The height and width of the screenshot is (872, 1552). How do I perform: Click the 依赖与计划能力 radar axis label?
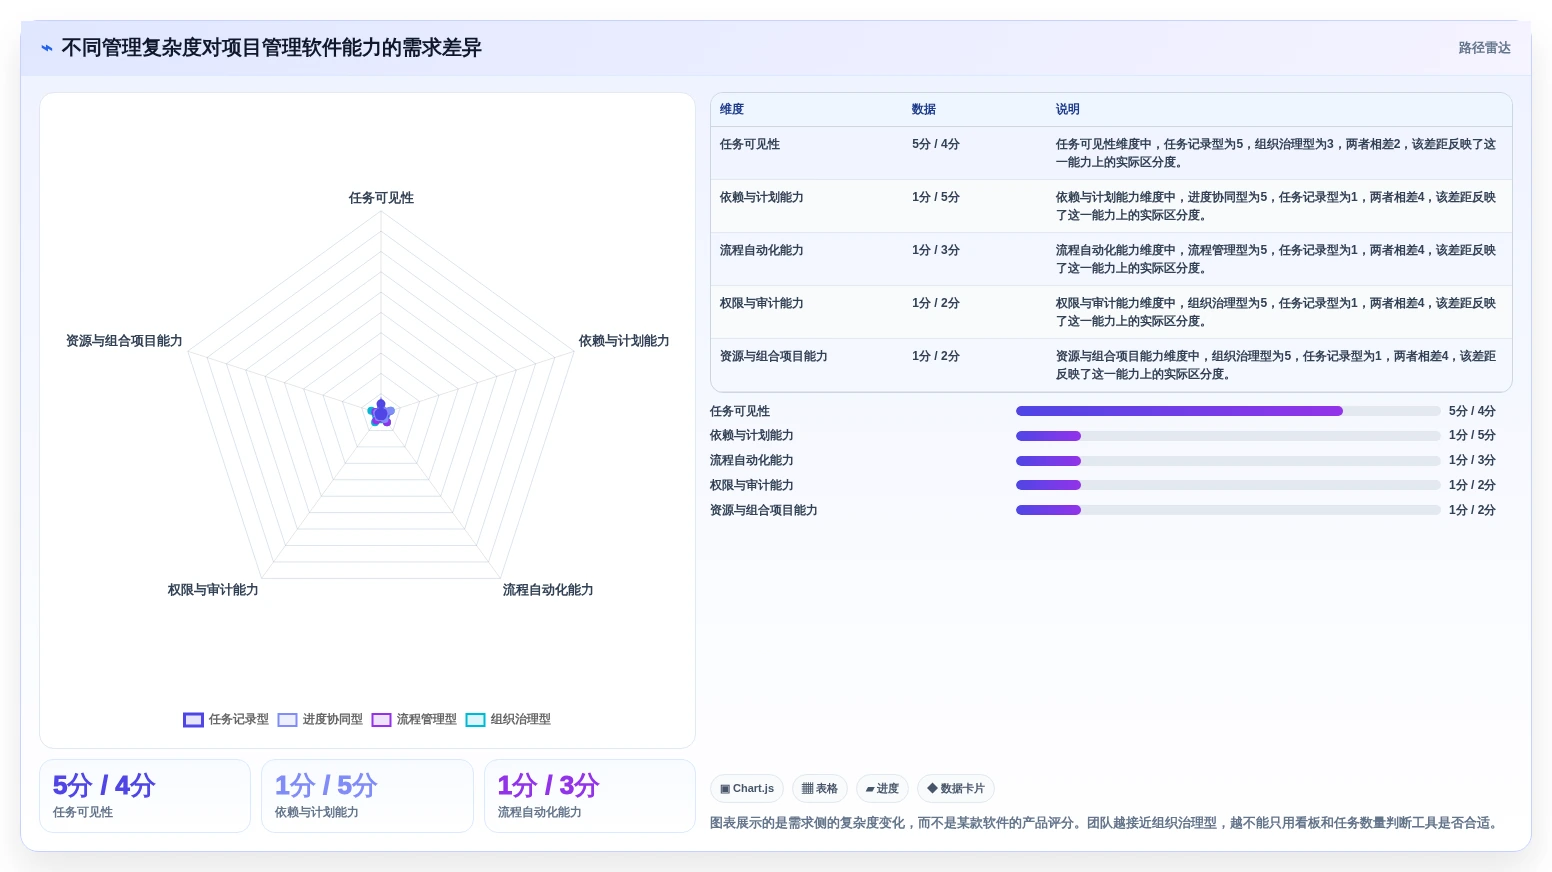pos(624,341)
